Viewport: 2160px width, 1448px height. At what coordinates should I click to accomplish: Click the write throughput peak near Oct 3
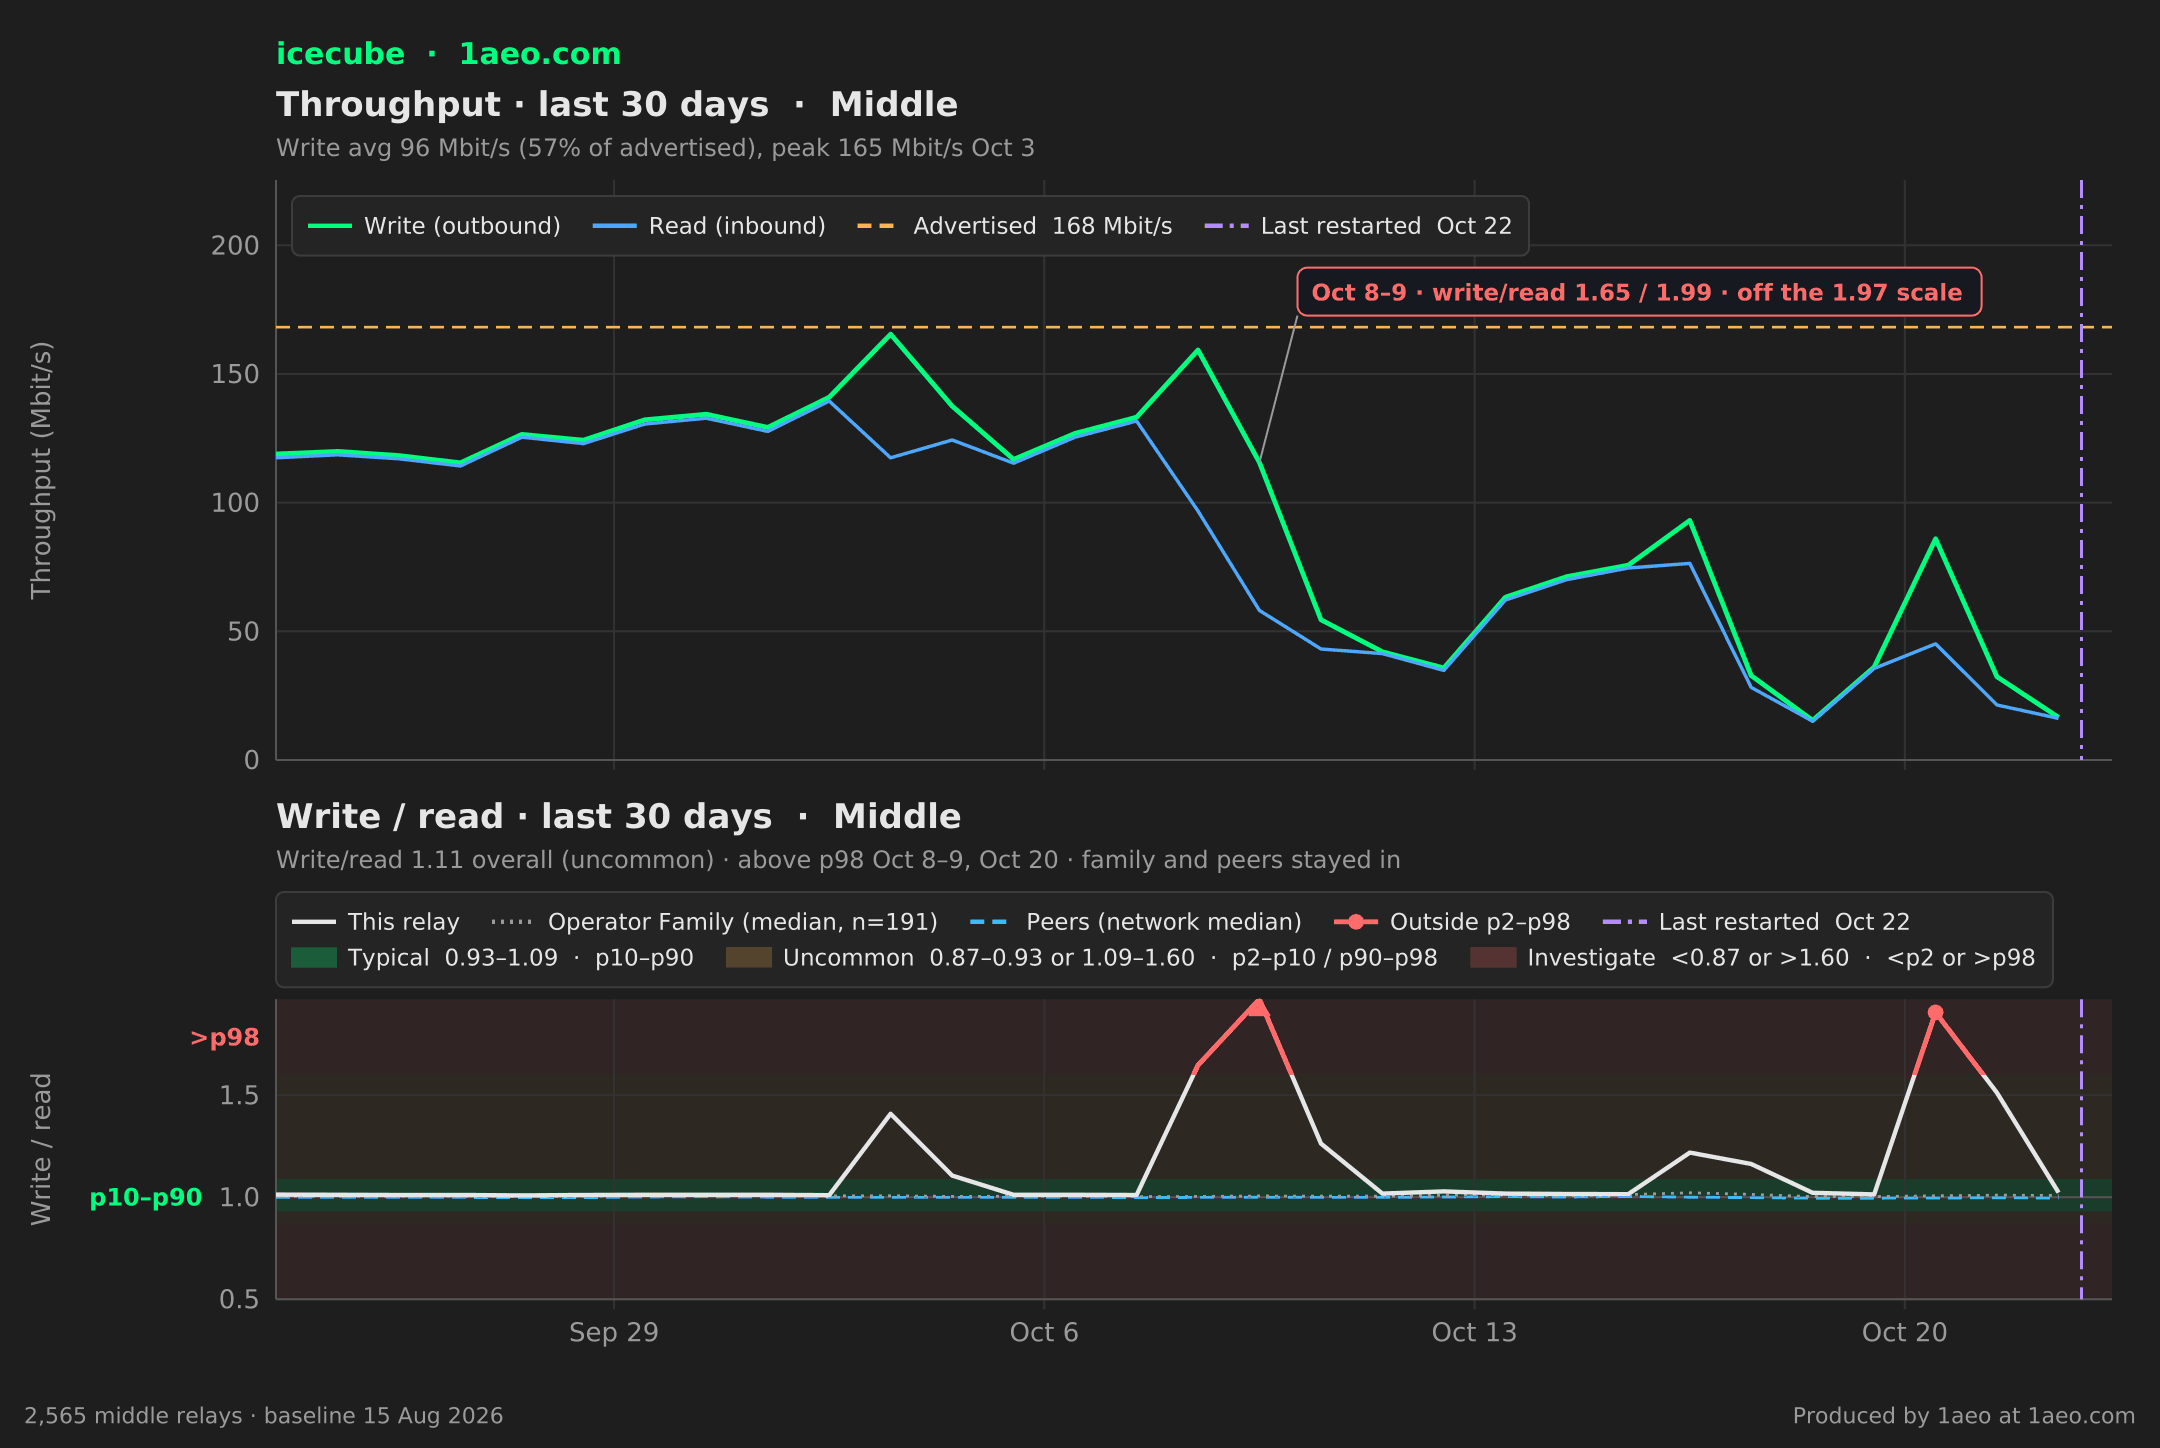[890, 334]
